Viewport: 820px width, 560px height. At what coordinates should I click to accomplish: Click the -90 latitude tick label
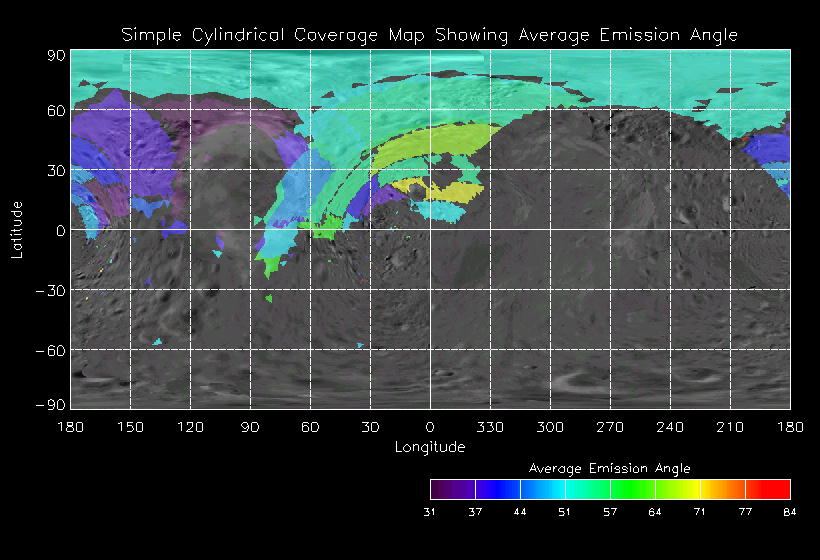(x=52, y=404)
